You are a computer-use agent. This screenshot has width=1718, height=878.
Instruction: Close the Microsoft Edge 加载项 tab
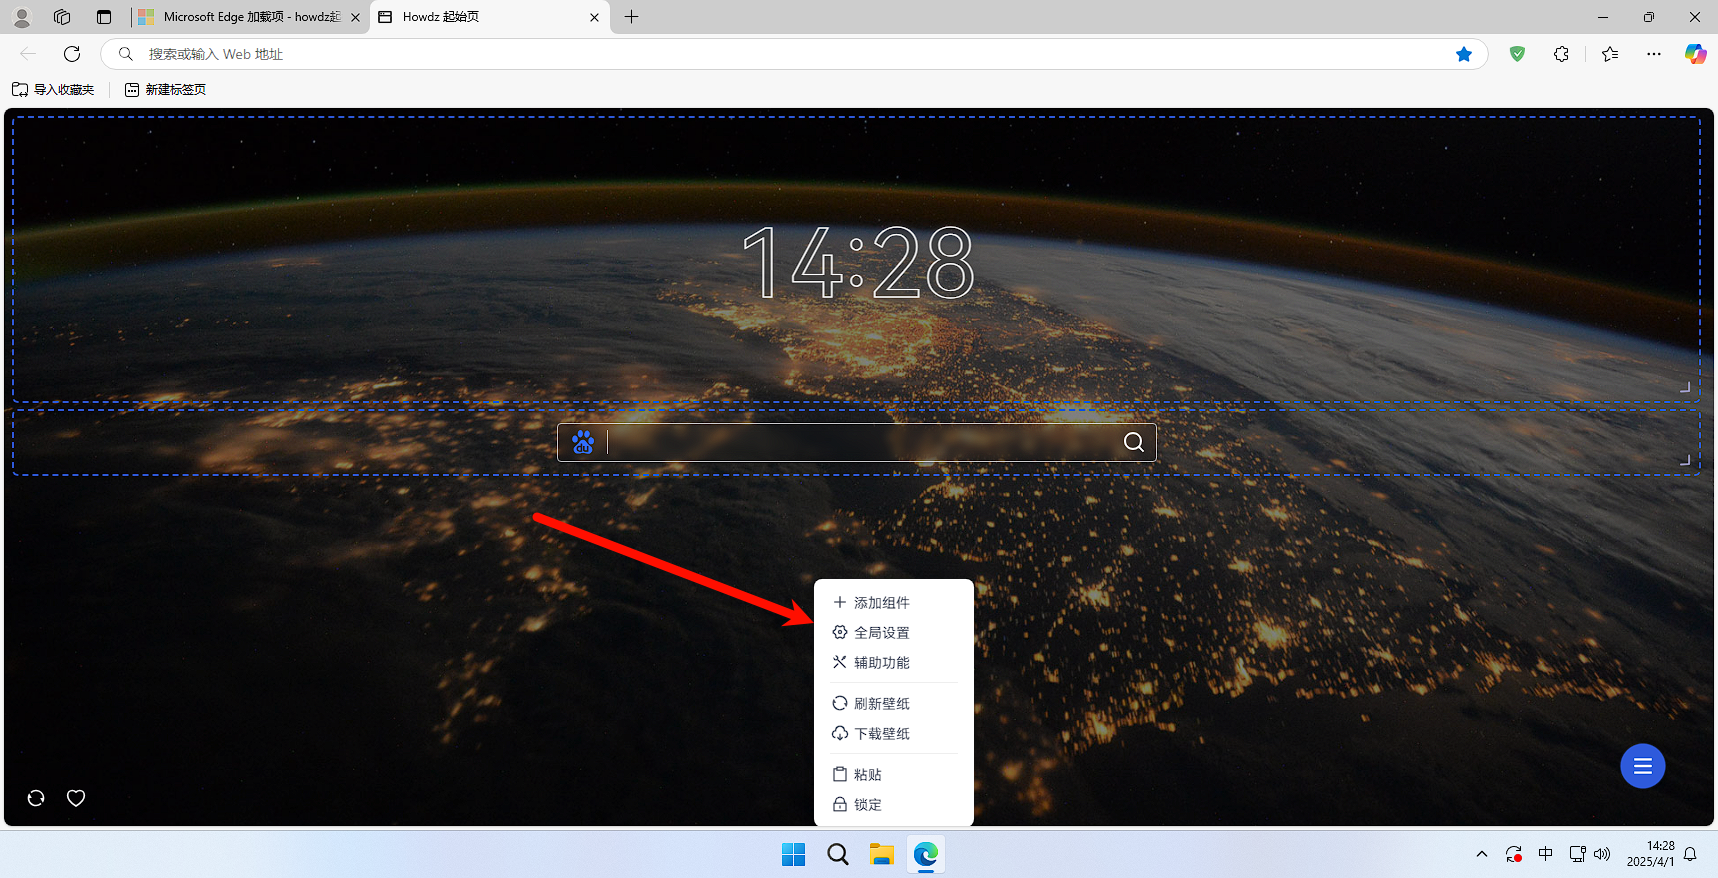point(355,17)
